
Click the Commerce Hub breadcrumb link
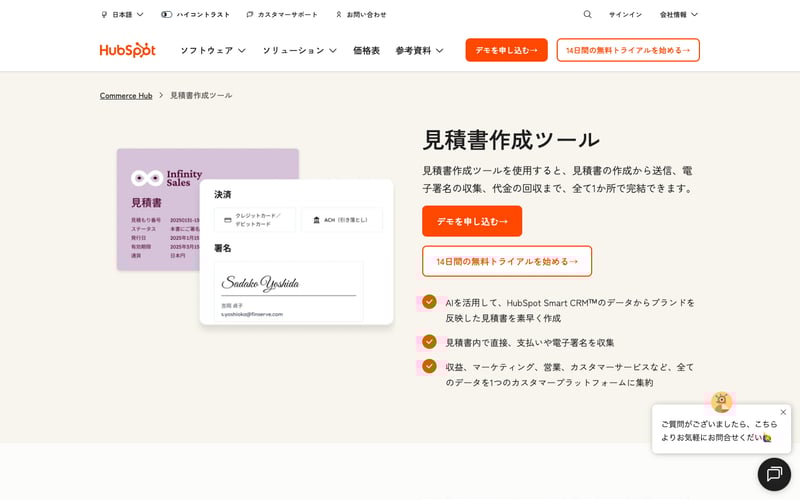pyautogui.click(x=126, y=95)
